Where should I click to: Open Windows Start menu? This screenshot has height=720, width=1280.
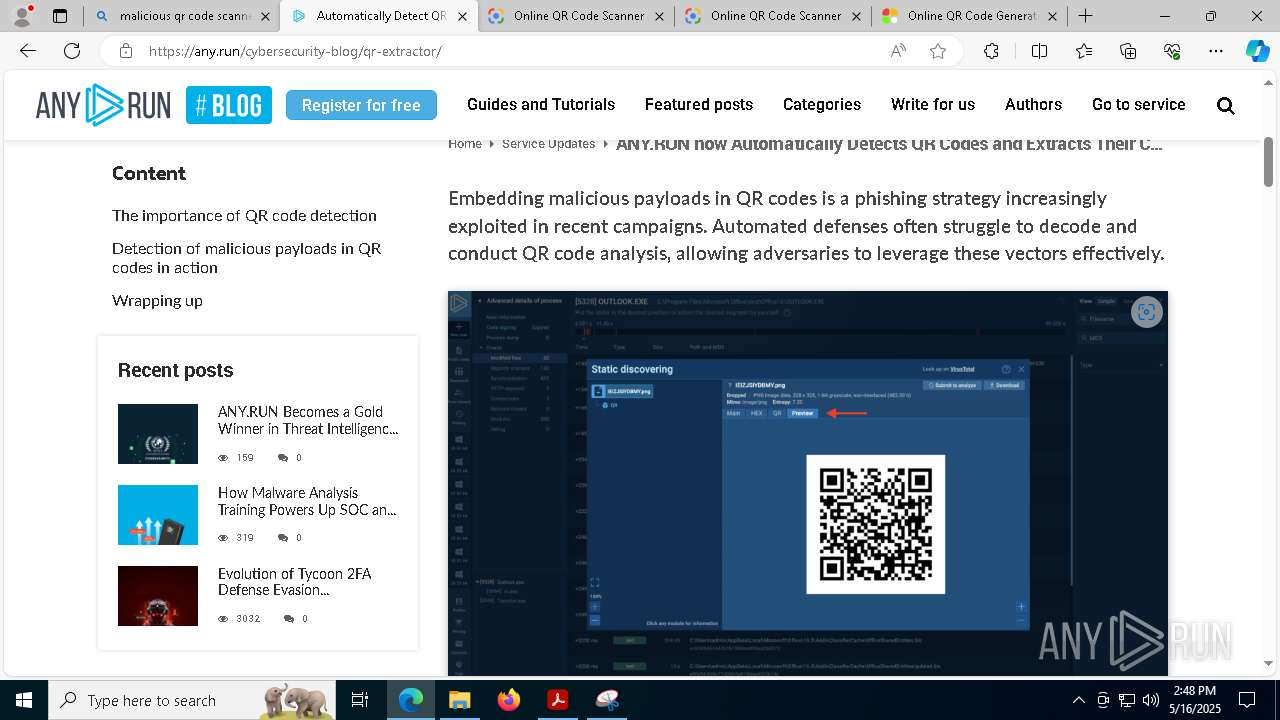(x=24, y=700)
